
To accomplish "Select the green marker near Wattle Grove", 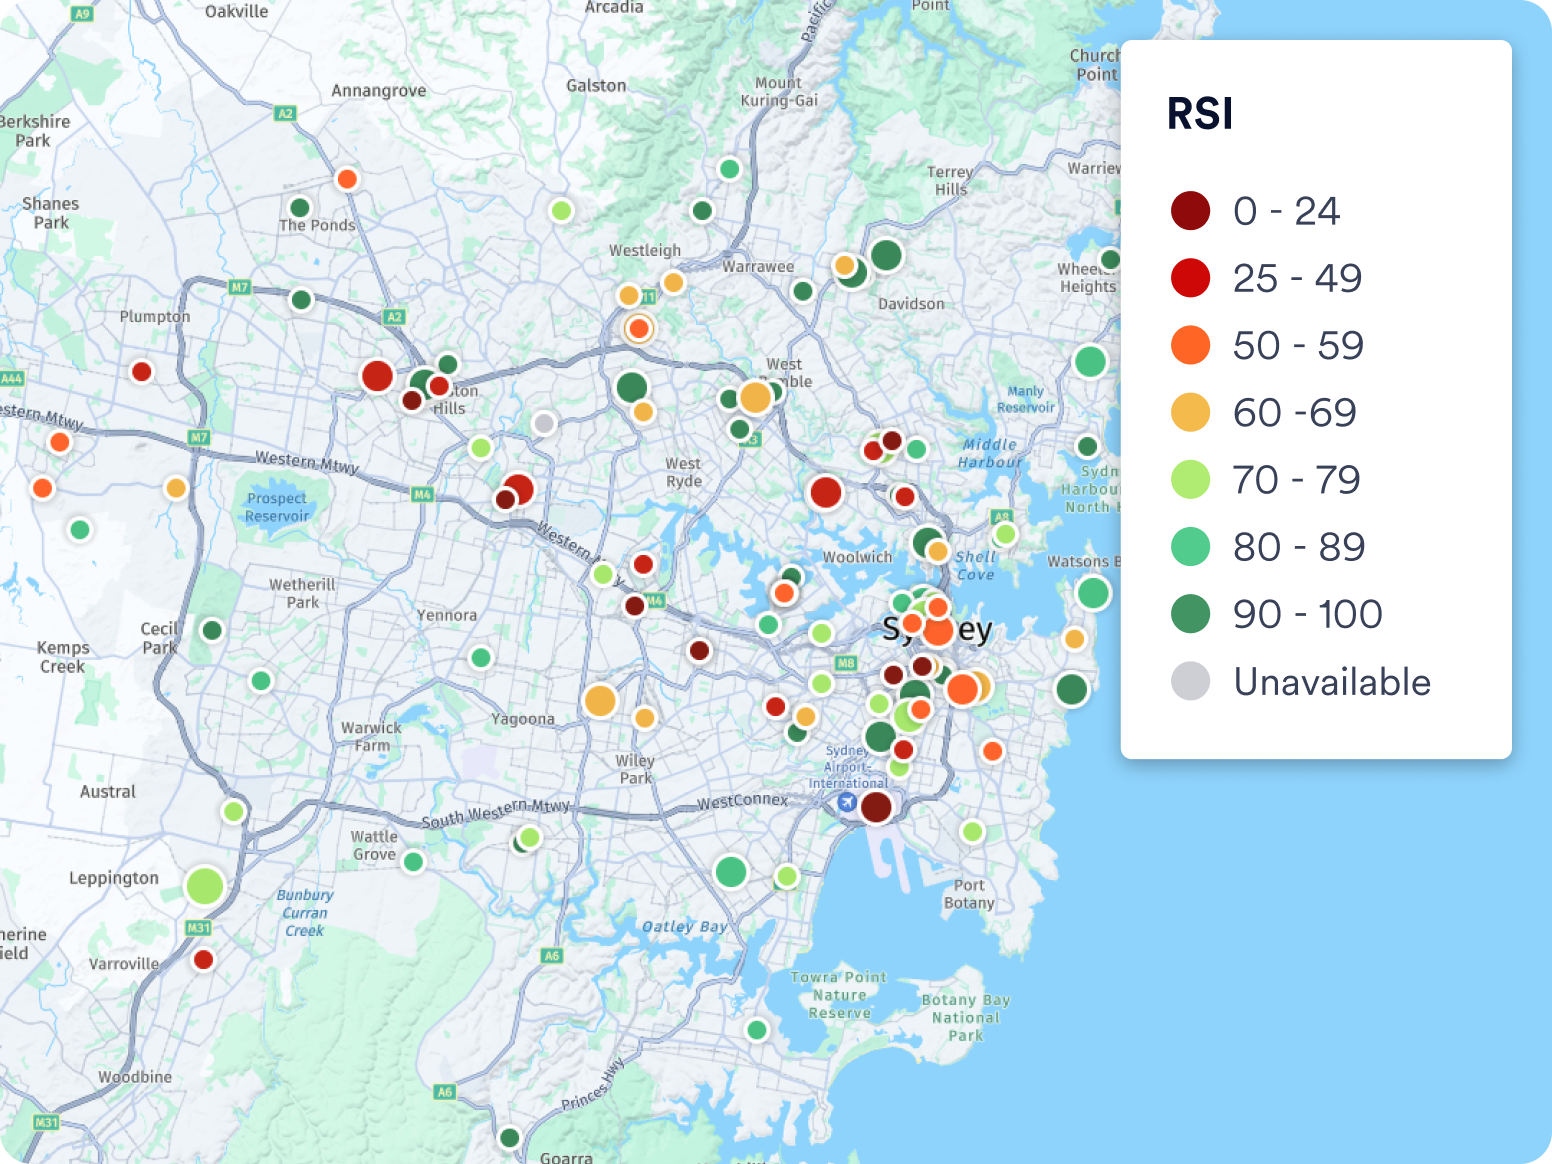I will click(414, 861).
